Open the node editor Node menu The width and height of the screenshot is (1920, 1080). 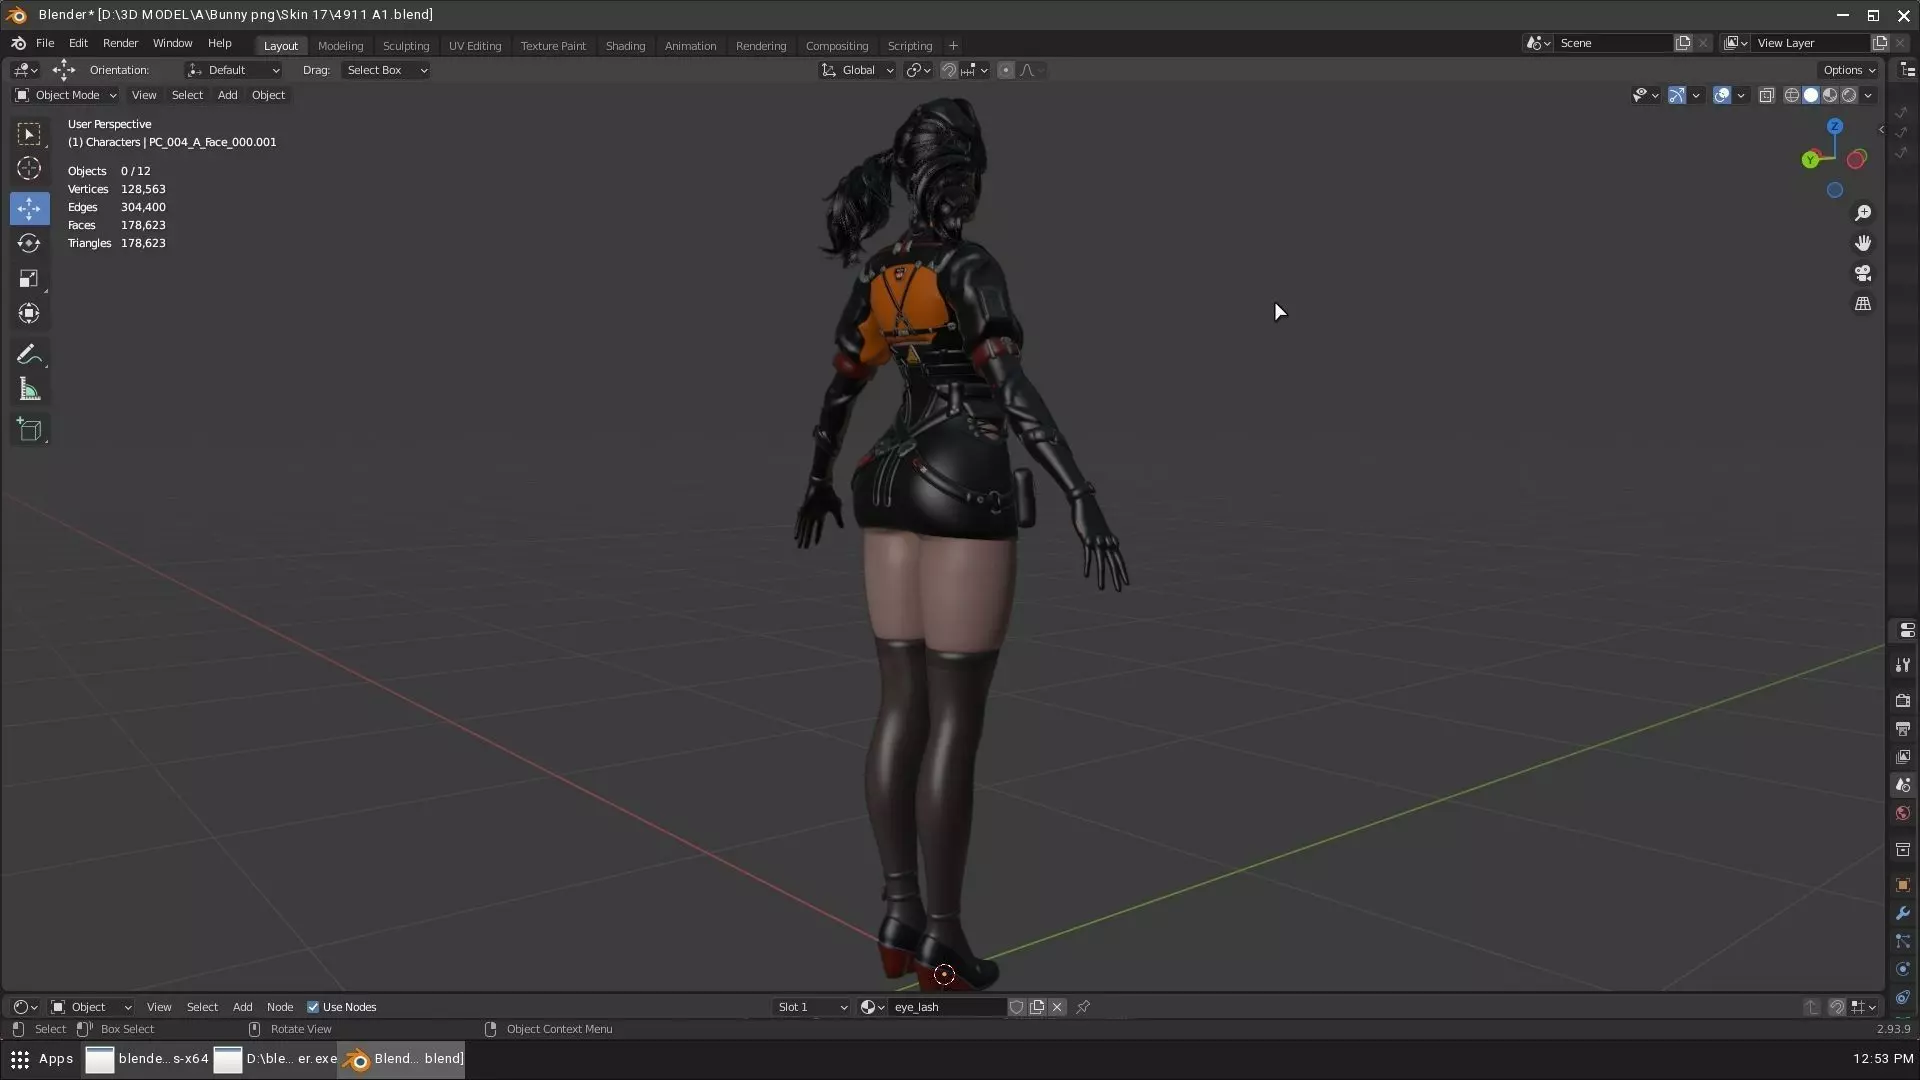280,1007
